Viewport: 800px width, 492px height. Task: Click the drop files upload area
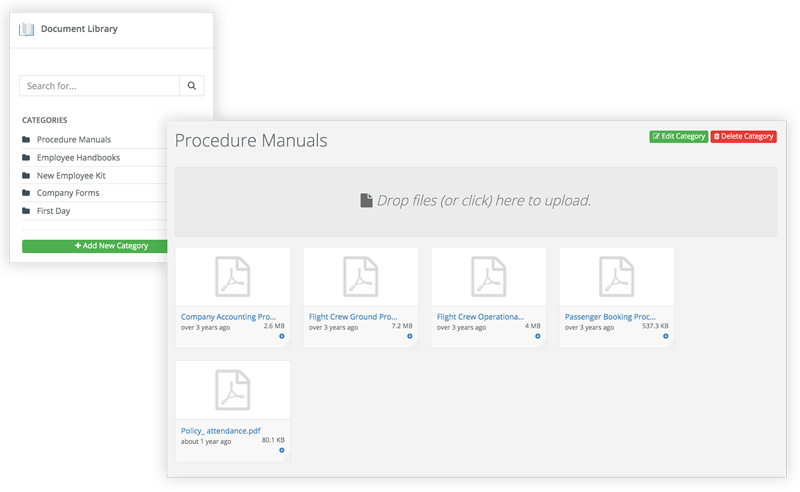point(476,201)
